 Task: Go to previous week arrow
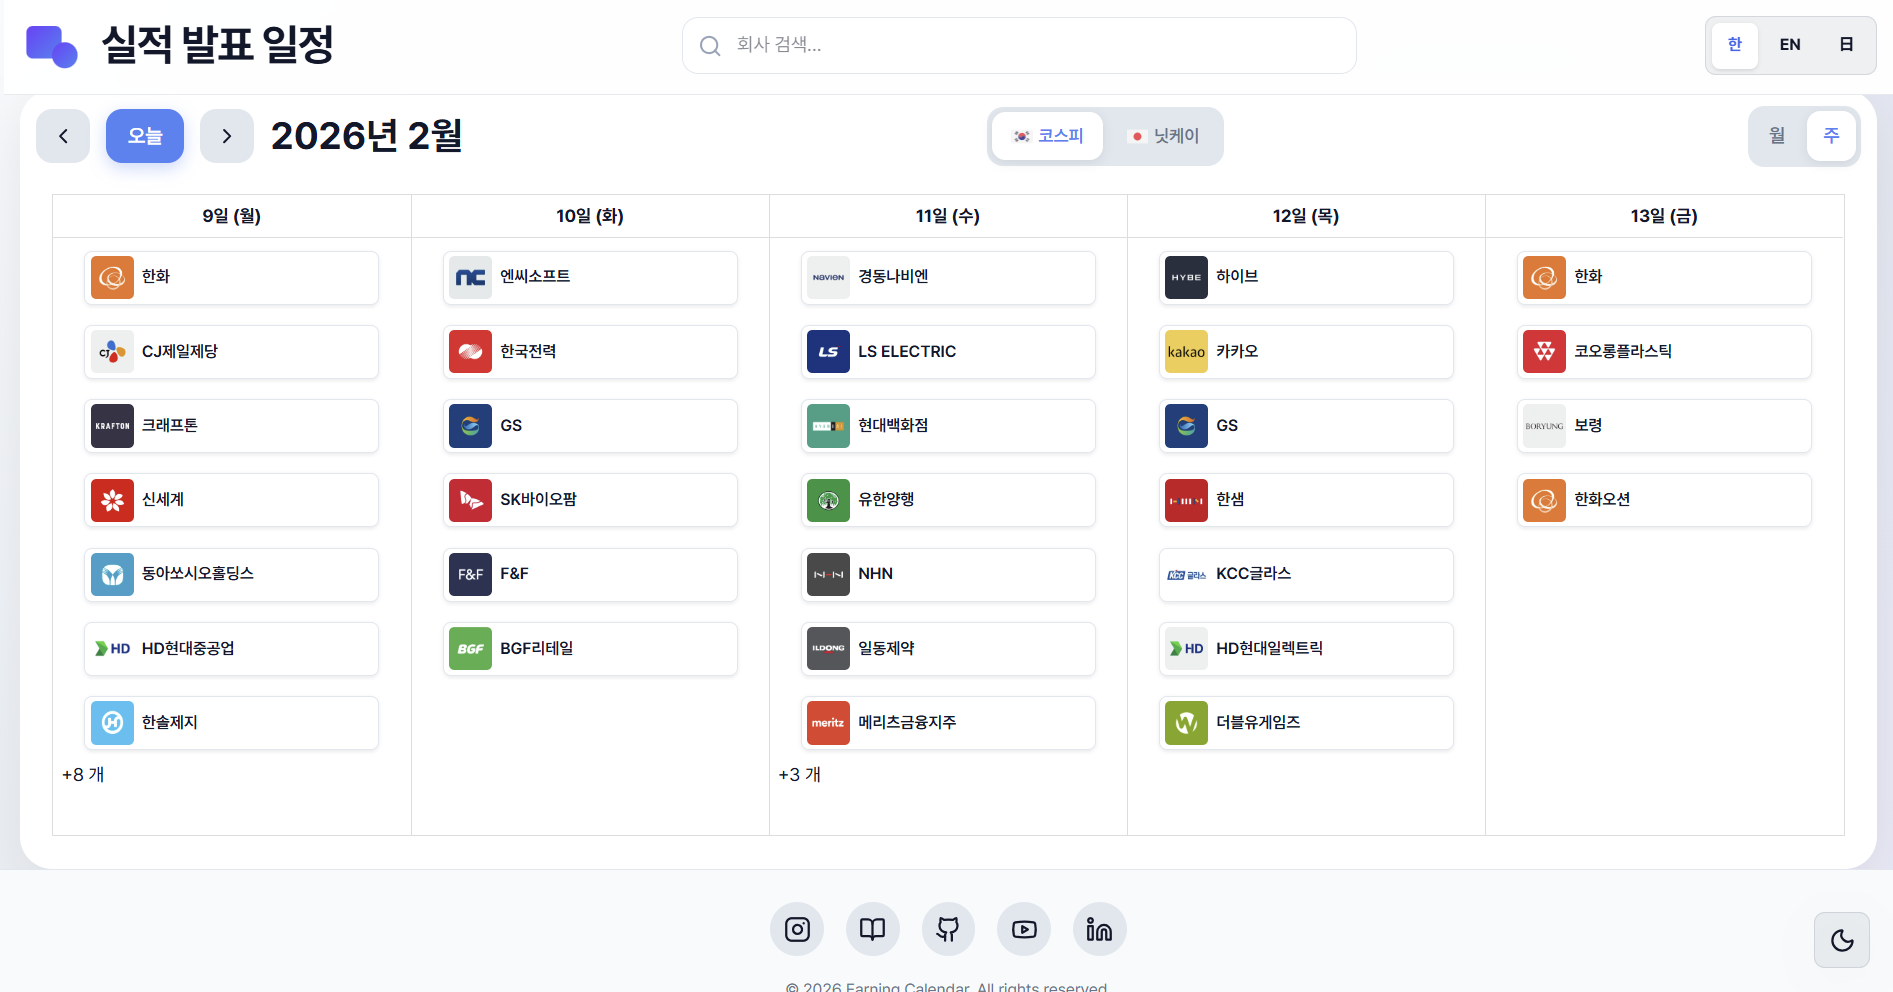pyautogui.click(x=63, y=136)
